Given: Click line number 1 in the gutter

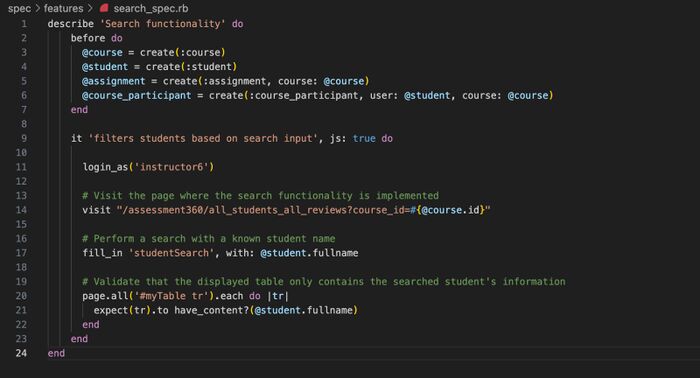Looking at the screenshot, I should (x=24, y=24).
